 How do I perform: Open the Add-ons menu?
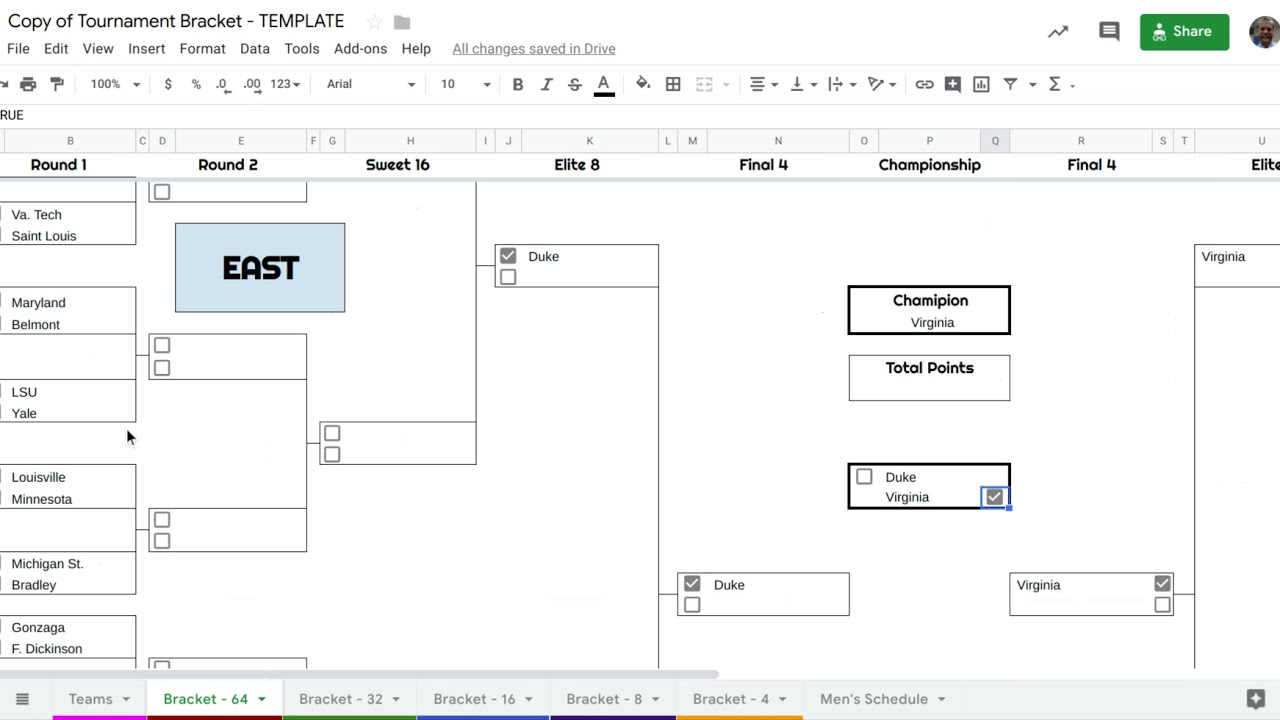pos(360,48)
